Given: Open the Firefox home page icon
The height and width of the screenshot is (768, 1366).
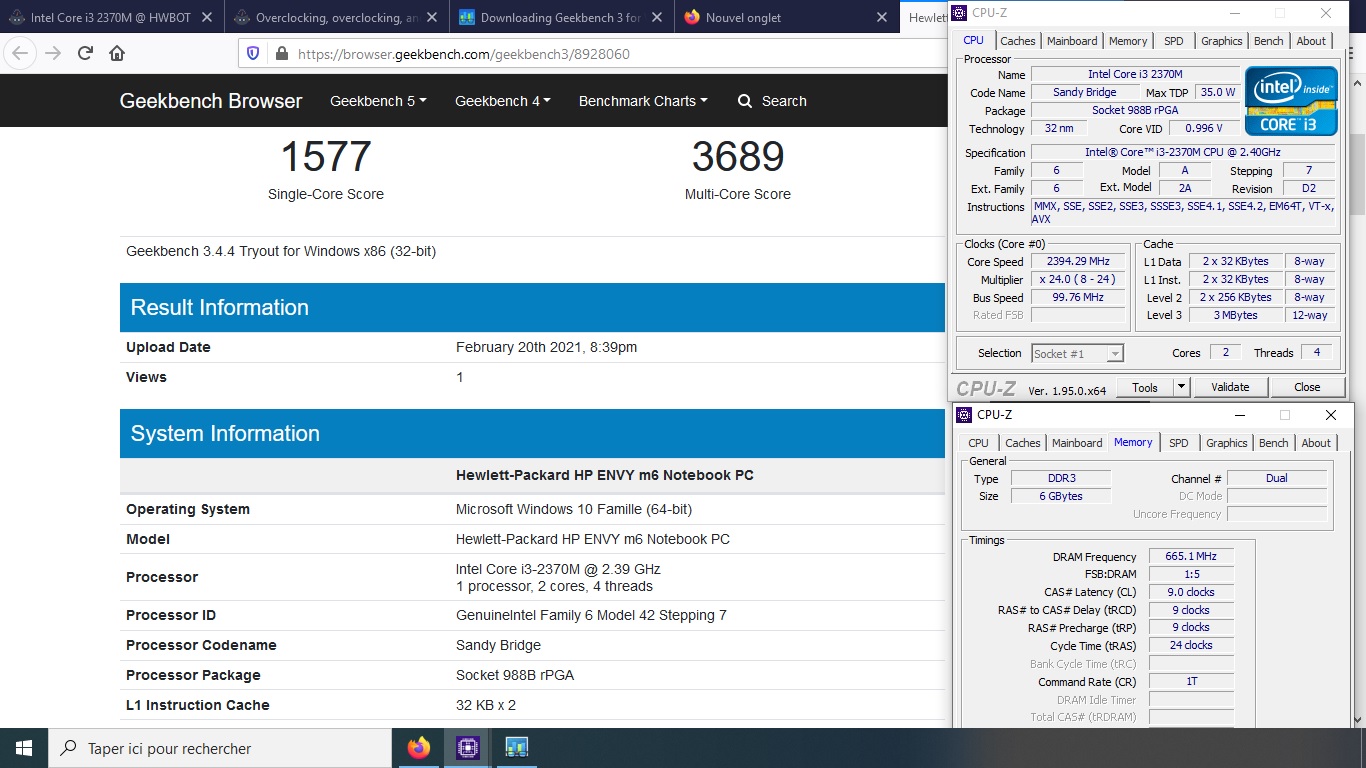Looking at the screenshot, I should pos(117,54).
